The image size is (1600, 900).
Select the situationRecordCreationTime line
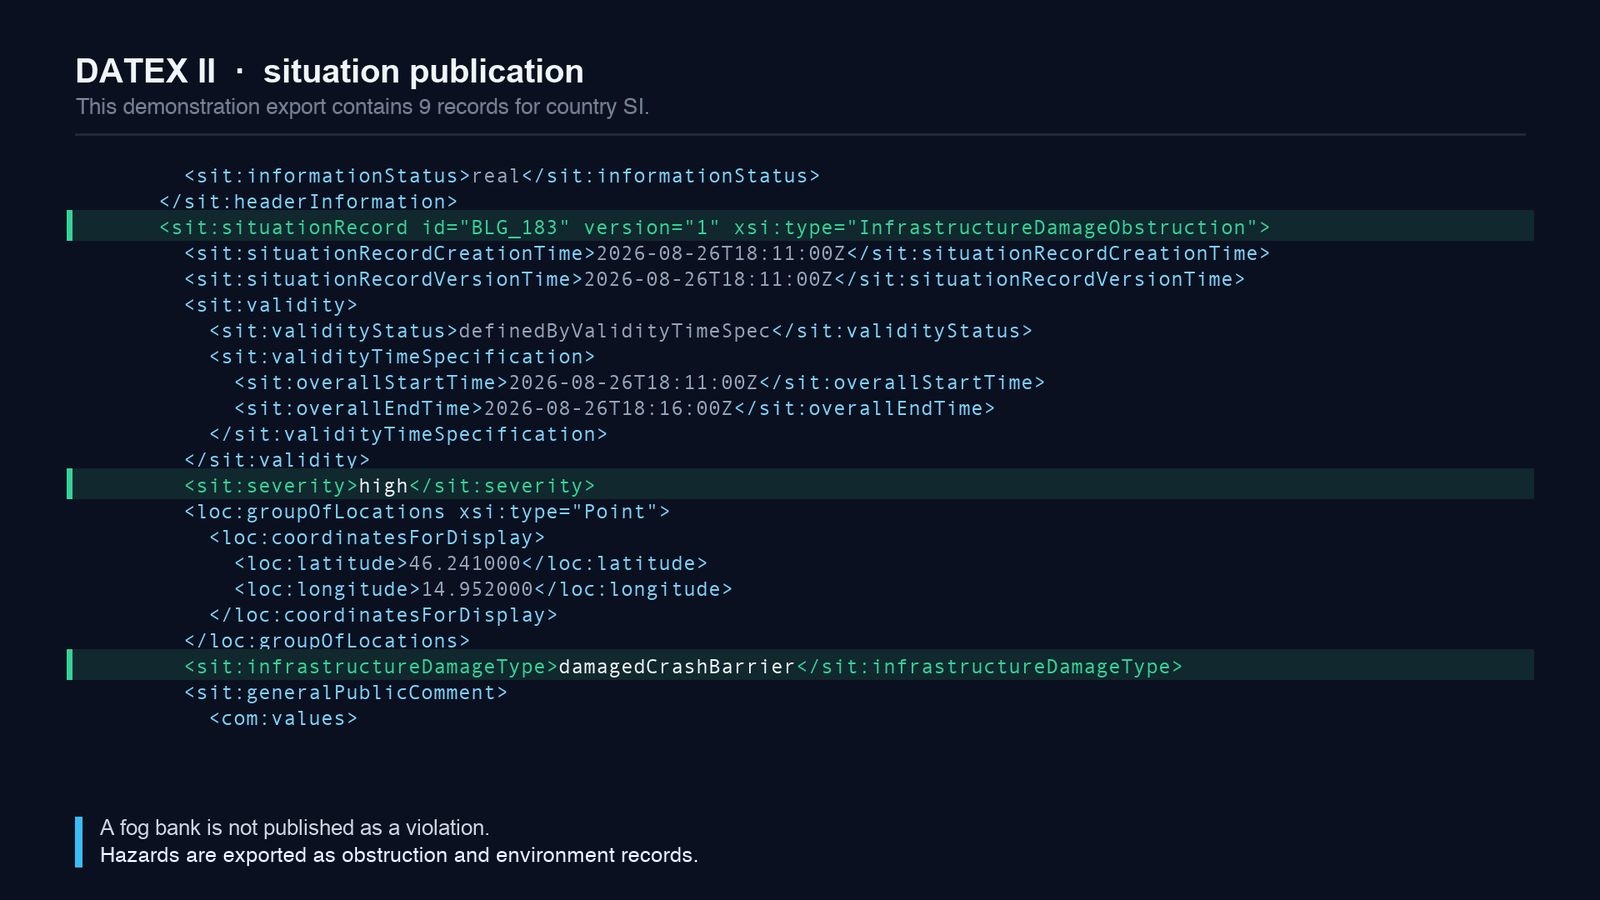click(727, 254)
